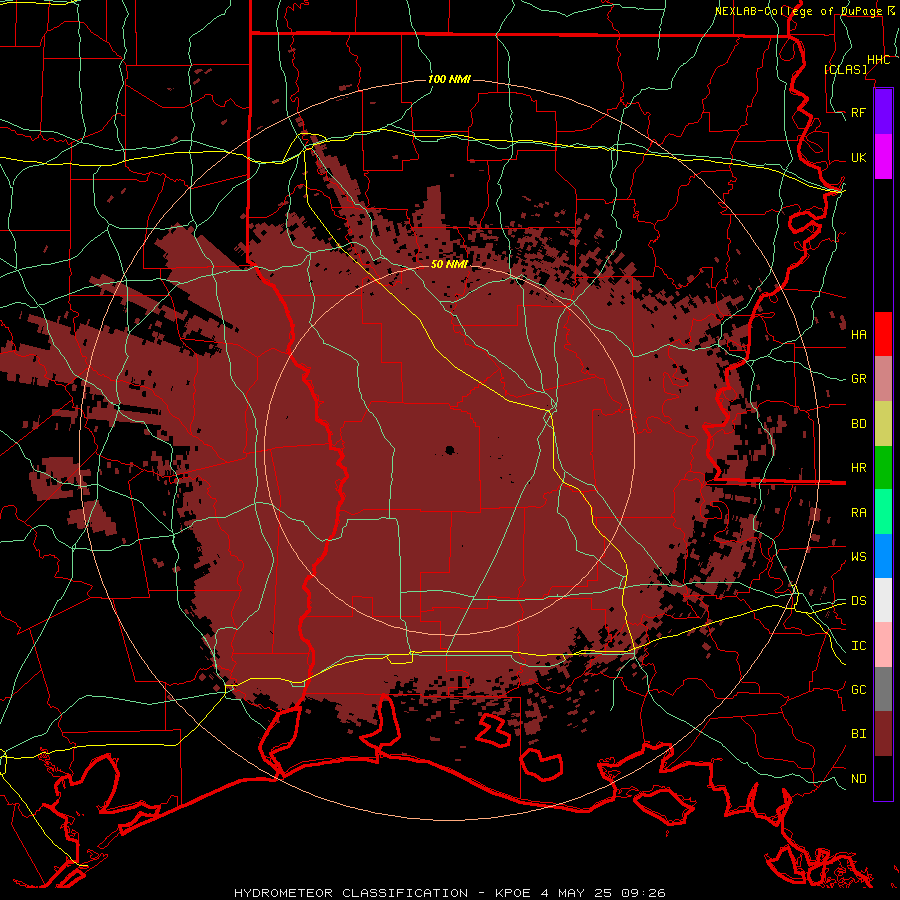Click the 100 NMI range ring label
The width and height of the screenshot is (900, 900).
449,79
